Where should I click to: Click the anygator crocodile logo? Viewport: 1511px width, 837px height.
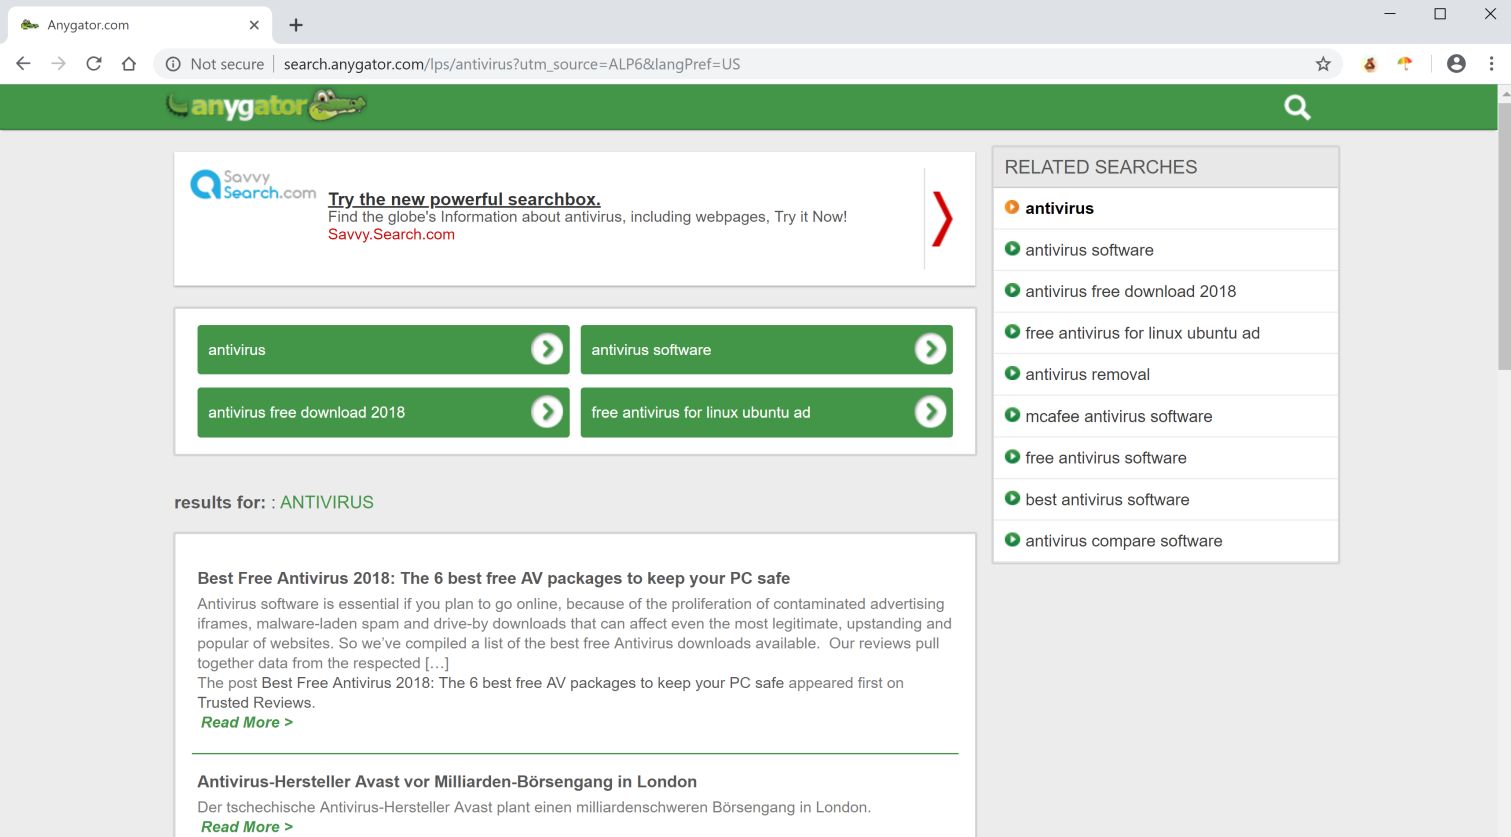[x=265, y=105]
